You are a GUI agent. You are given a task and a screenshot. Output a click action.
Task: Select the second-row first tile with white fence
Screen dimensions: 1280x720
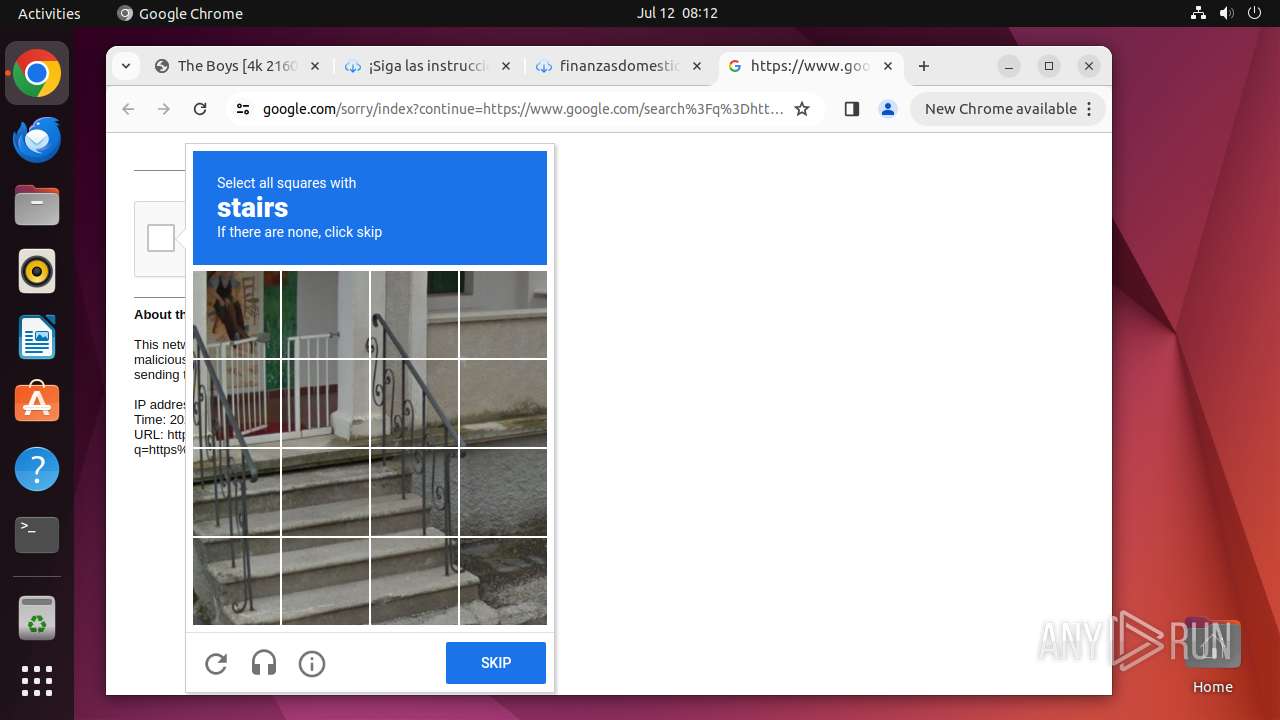click(x=236, y=403)
